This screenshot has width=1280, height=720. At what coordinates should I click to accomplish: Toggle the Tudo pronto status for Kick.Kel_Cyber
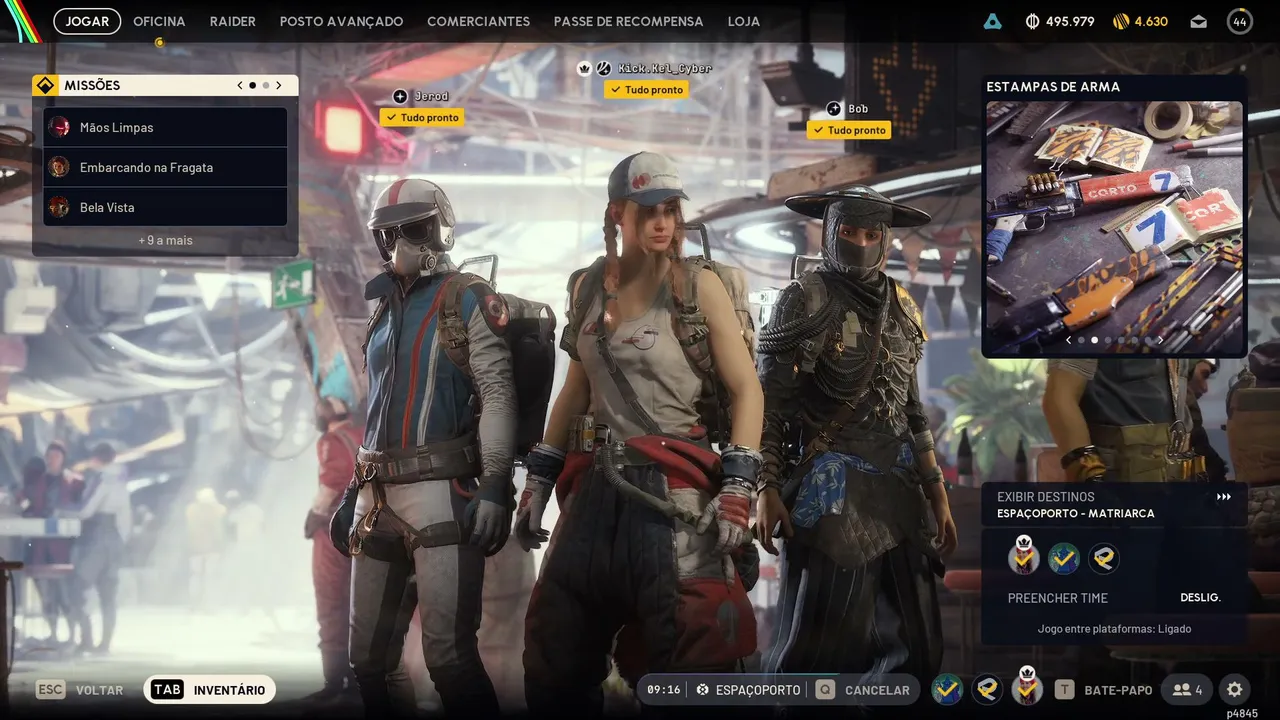646,90
